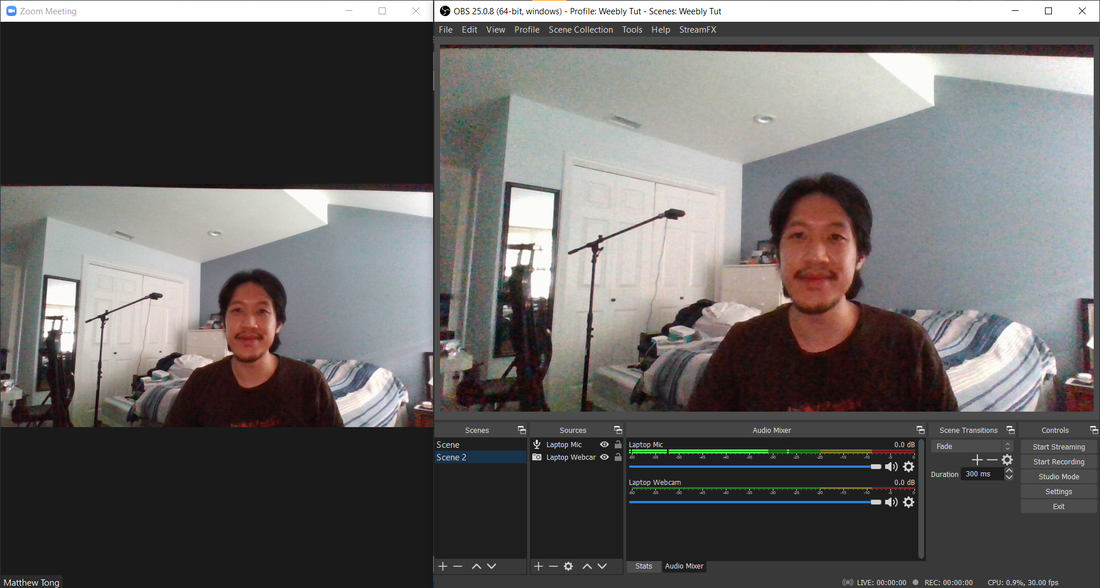Screen dimensions: 1100x588
Task: Open the StreamFX menu
Action: [x=697, y=30]
